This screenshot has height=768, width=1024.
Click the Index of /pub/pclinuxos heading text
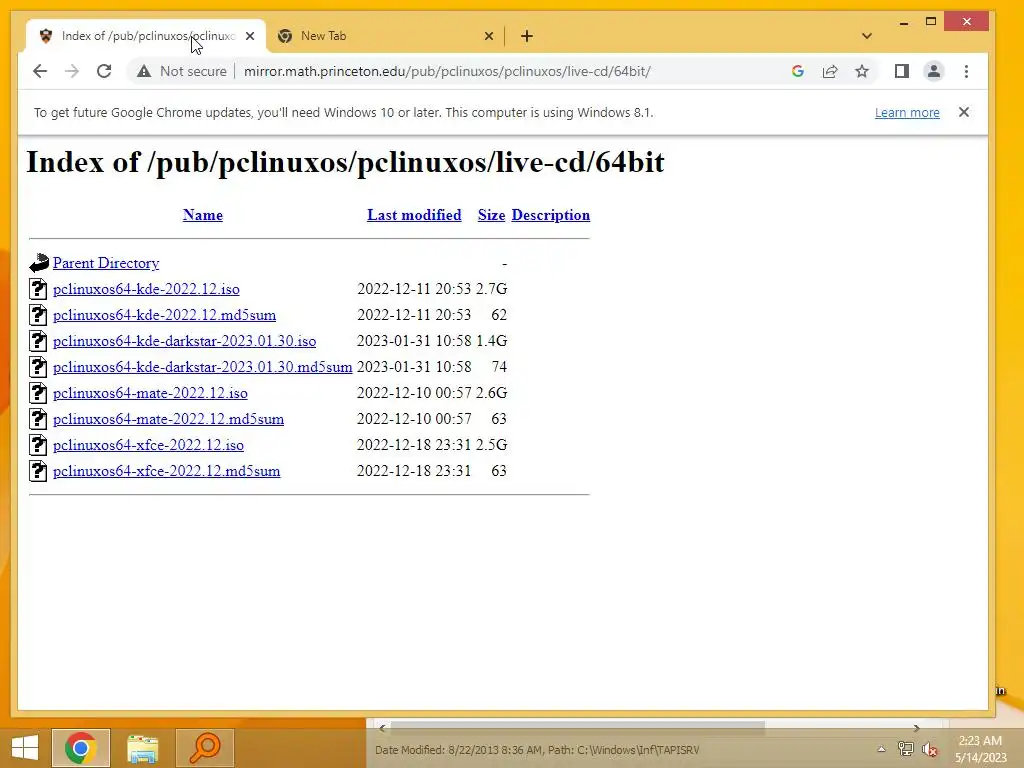[x=345, y=162]
